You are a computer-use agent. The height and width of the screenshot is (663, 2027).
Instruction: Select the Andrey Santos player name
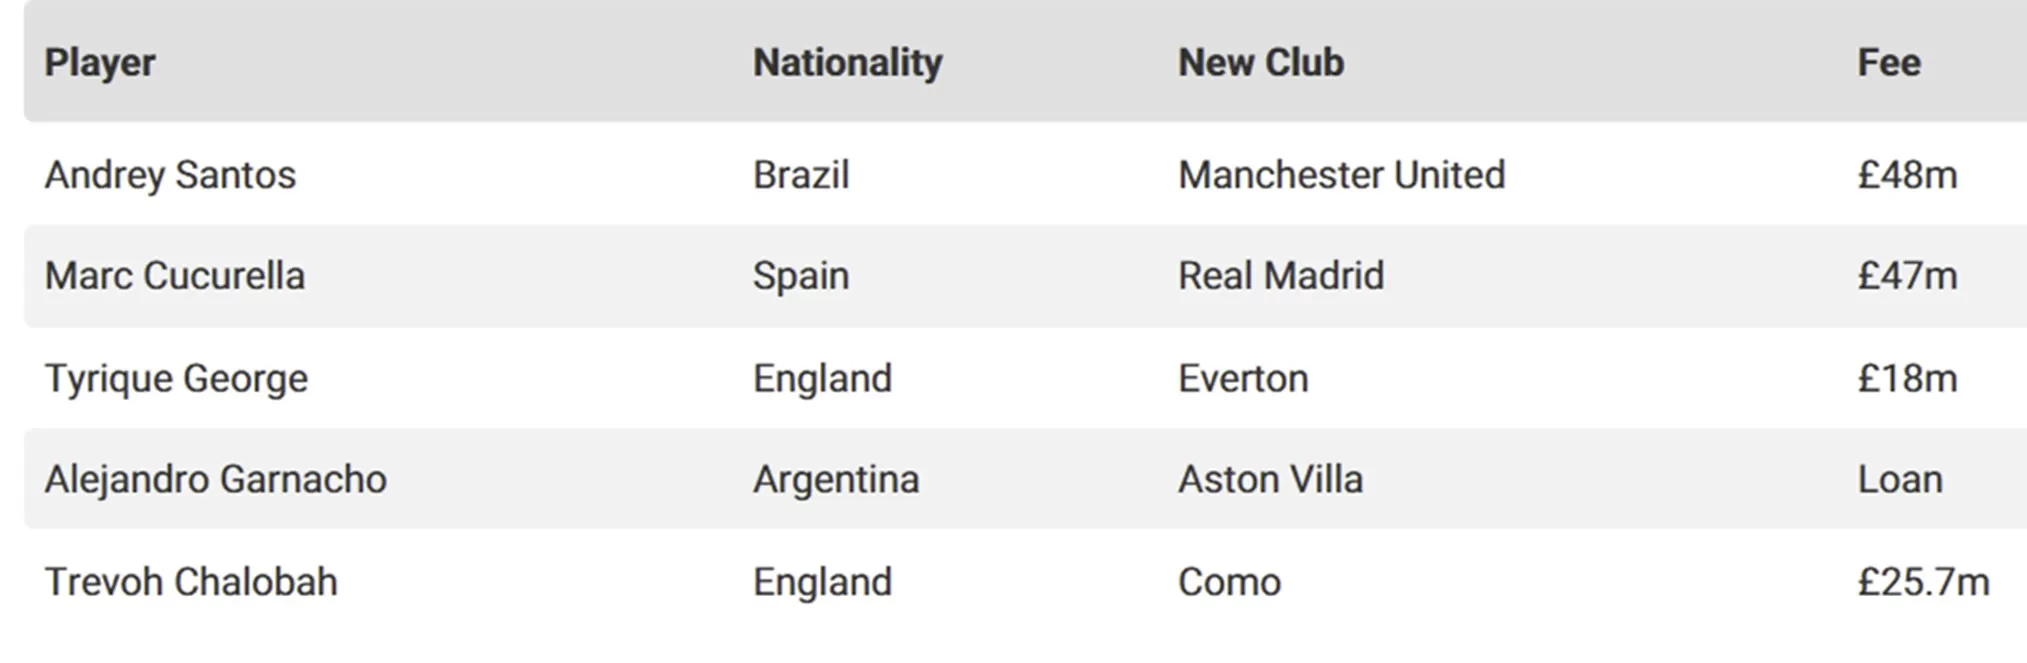(x=170, y=175)
